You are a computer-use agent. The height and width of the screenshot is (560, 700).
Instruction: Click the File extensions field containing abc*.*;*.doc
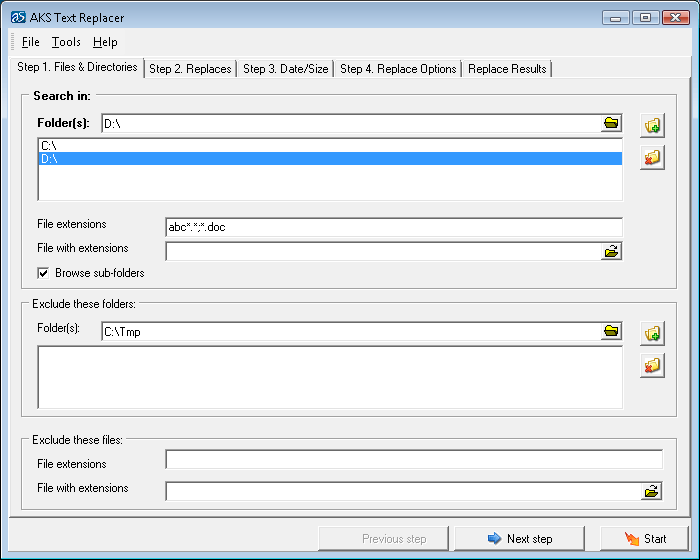(x=394, y=227)
